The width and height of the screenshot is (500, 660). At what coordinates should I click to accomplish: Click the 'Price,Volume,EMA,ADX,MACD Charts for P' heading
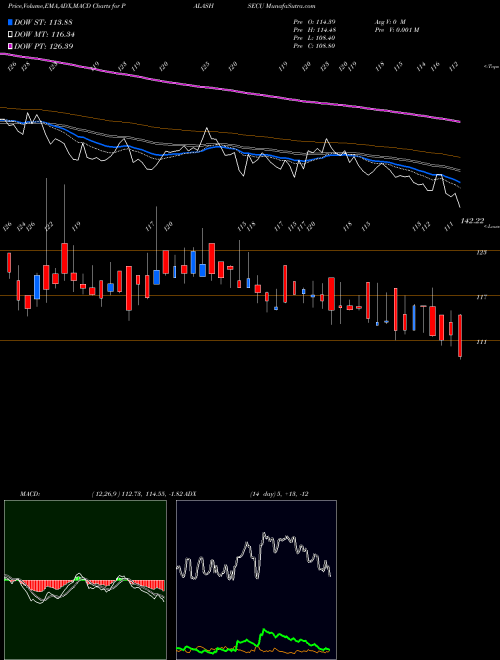66,6
